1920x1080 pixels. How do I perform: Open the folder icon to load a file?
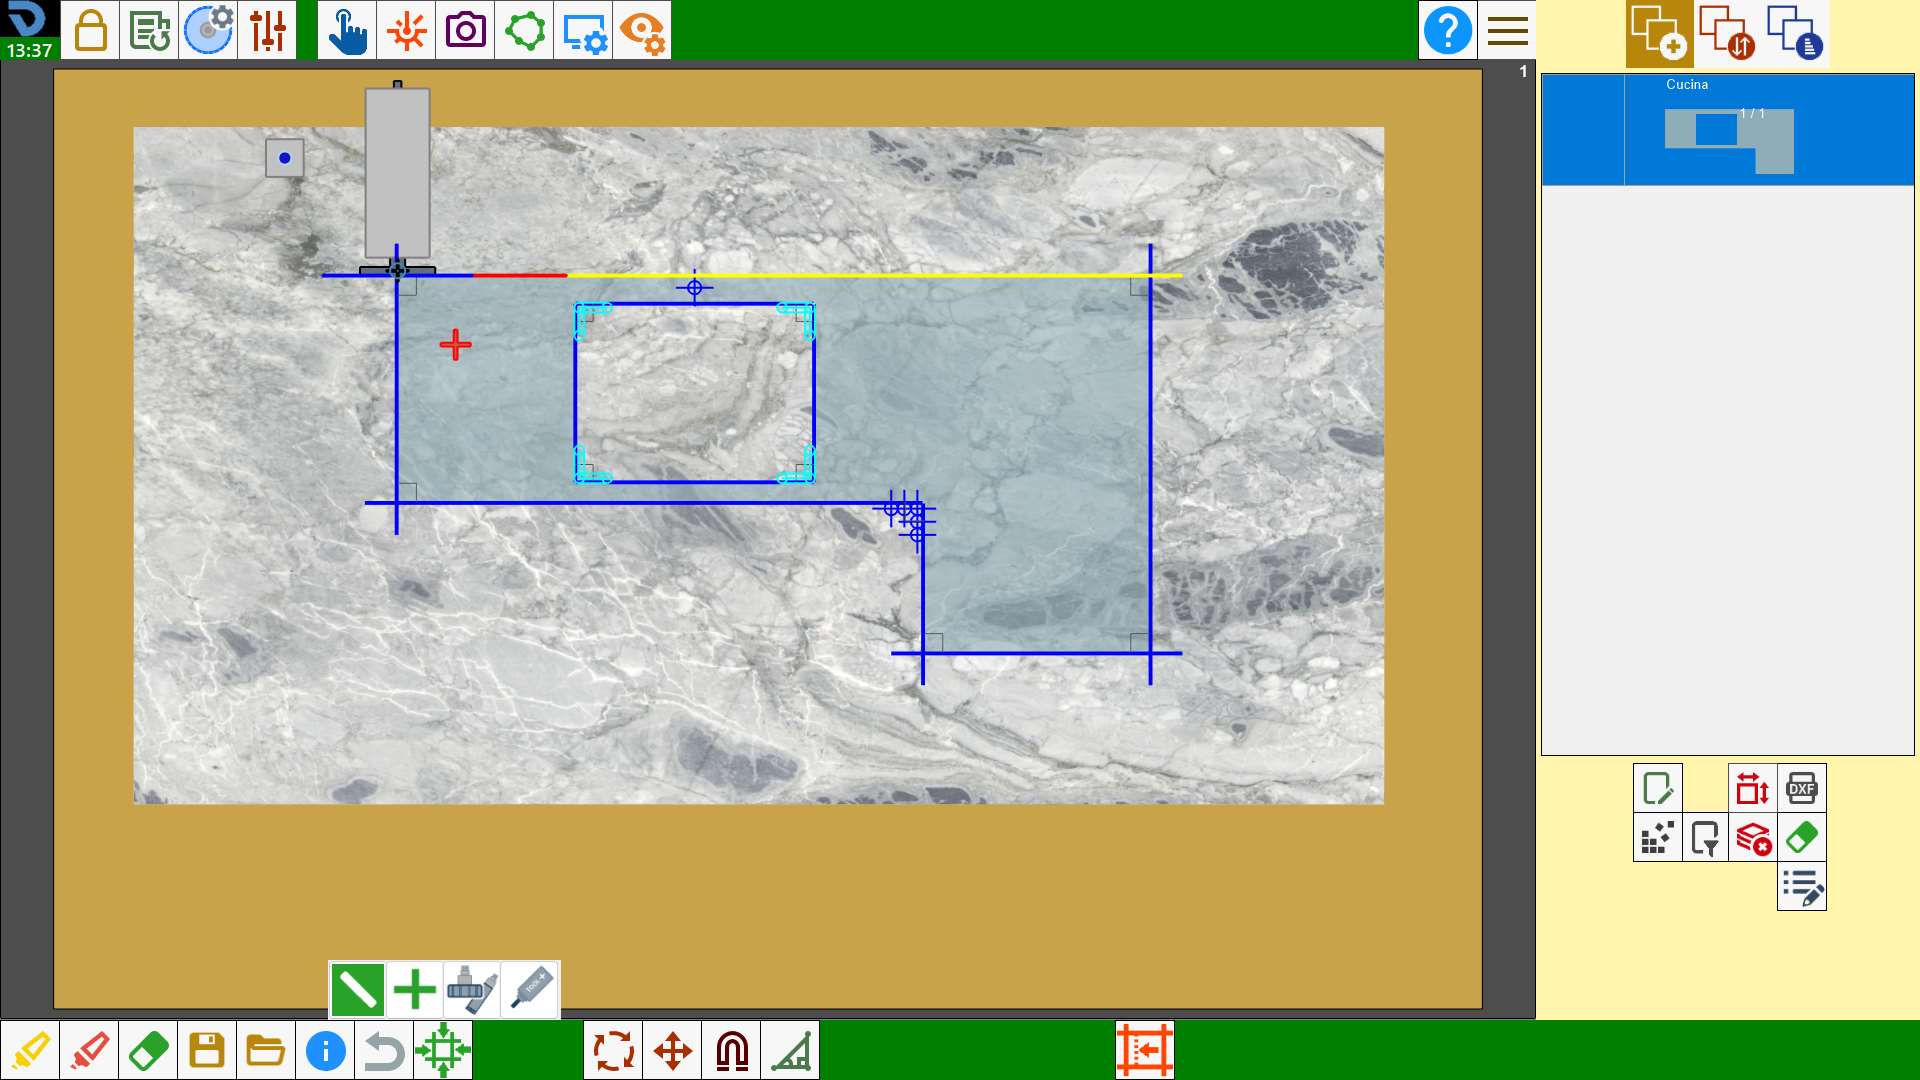266,1051
